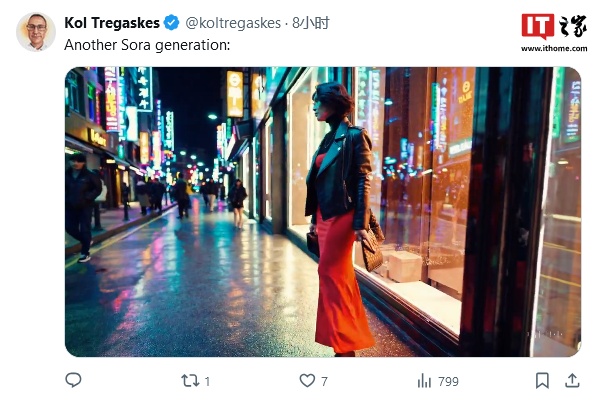Click the woman in red skirt in video
This screenshot has height=402, width=598.
pyautogui.click(x=341, y=219)
